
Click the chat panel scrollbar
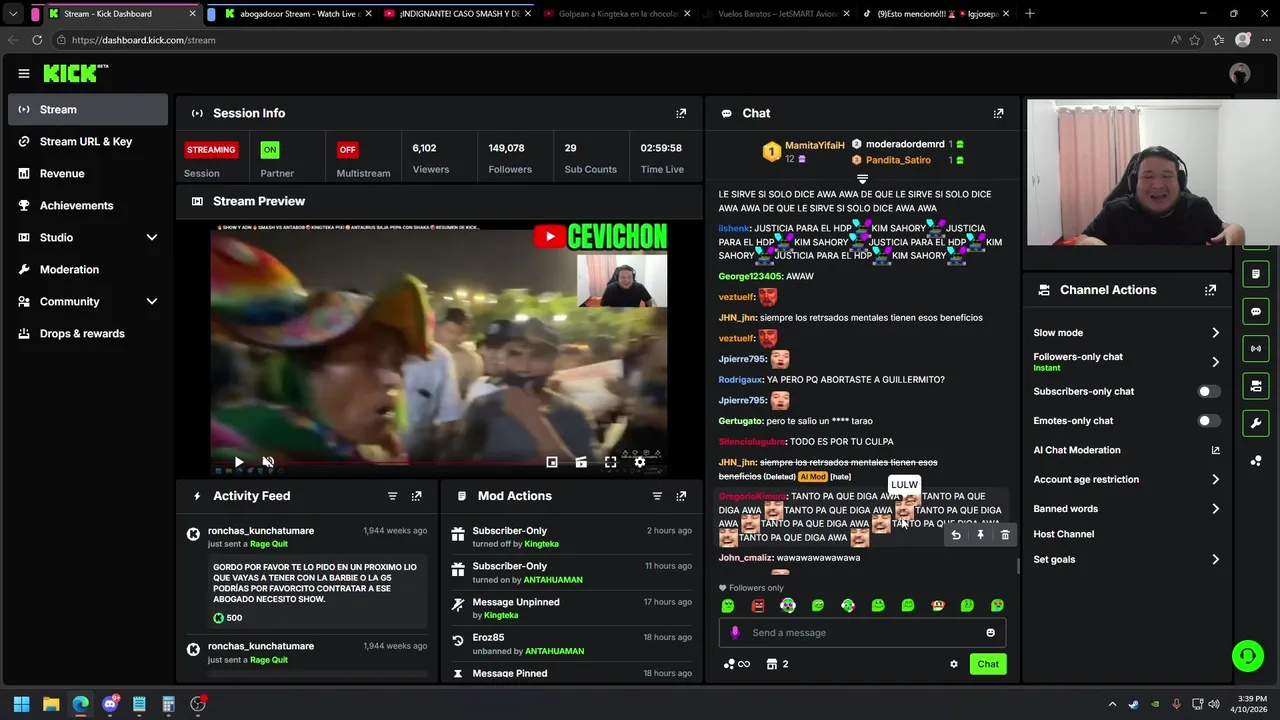pyautogui.click(x=1018, y=566)
